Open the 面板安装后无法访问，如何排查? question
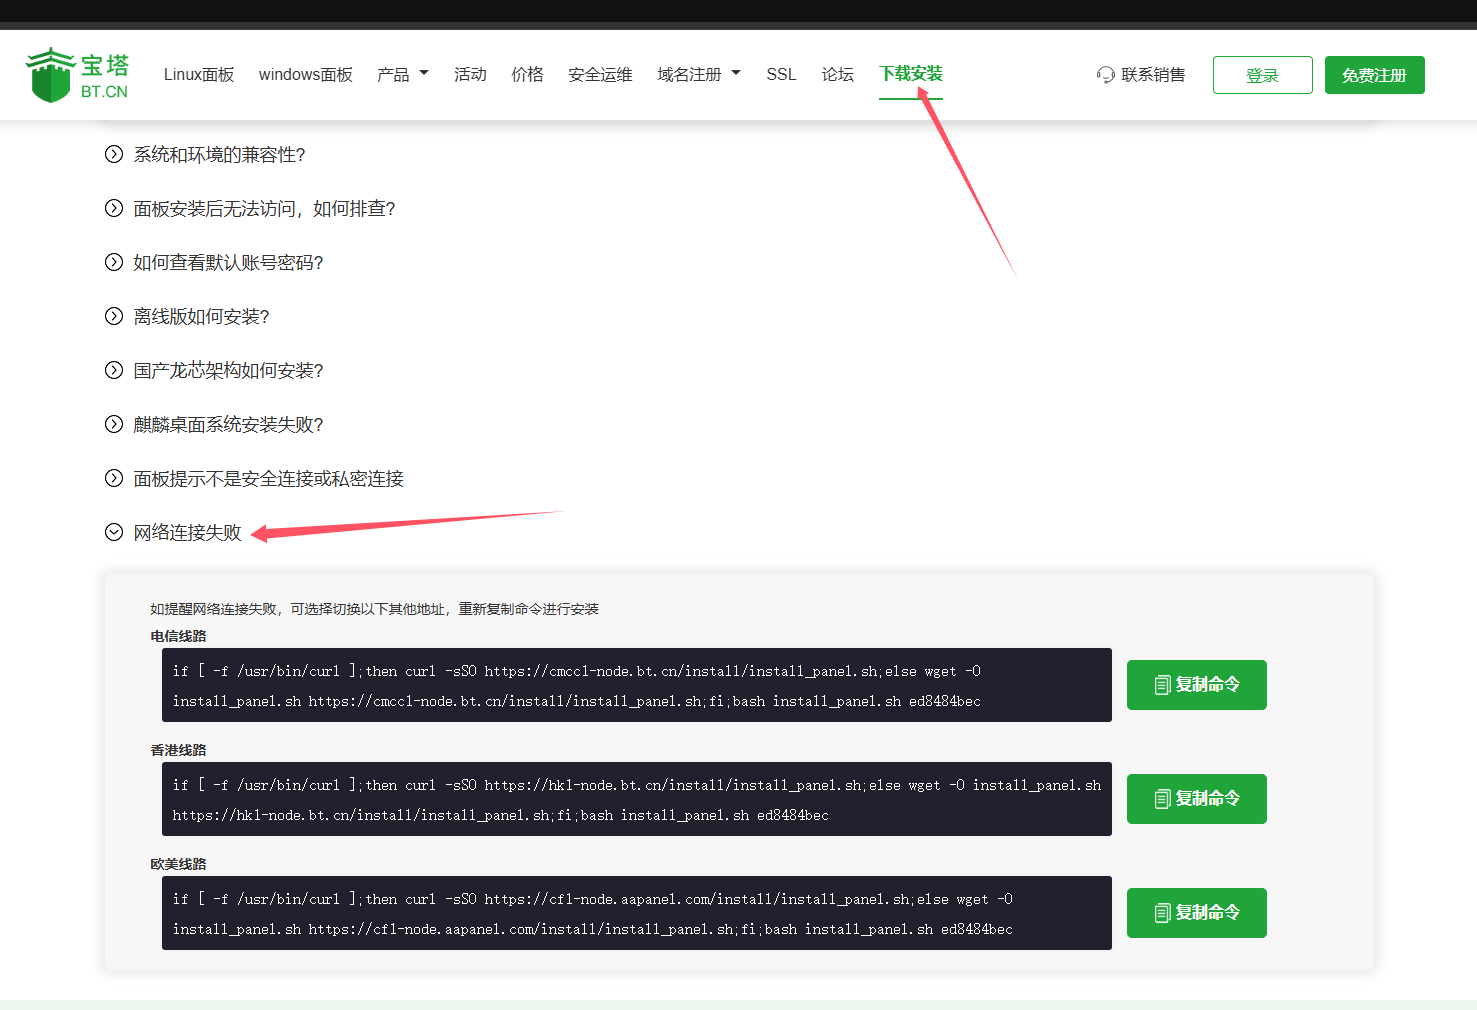The height and width of the screenshot is (1010, 1477). (x=265, y=208)
